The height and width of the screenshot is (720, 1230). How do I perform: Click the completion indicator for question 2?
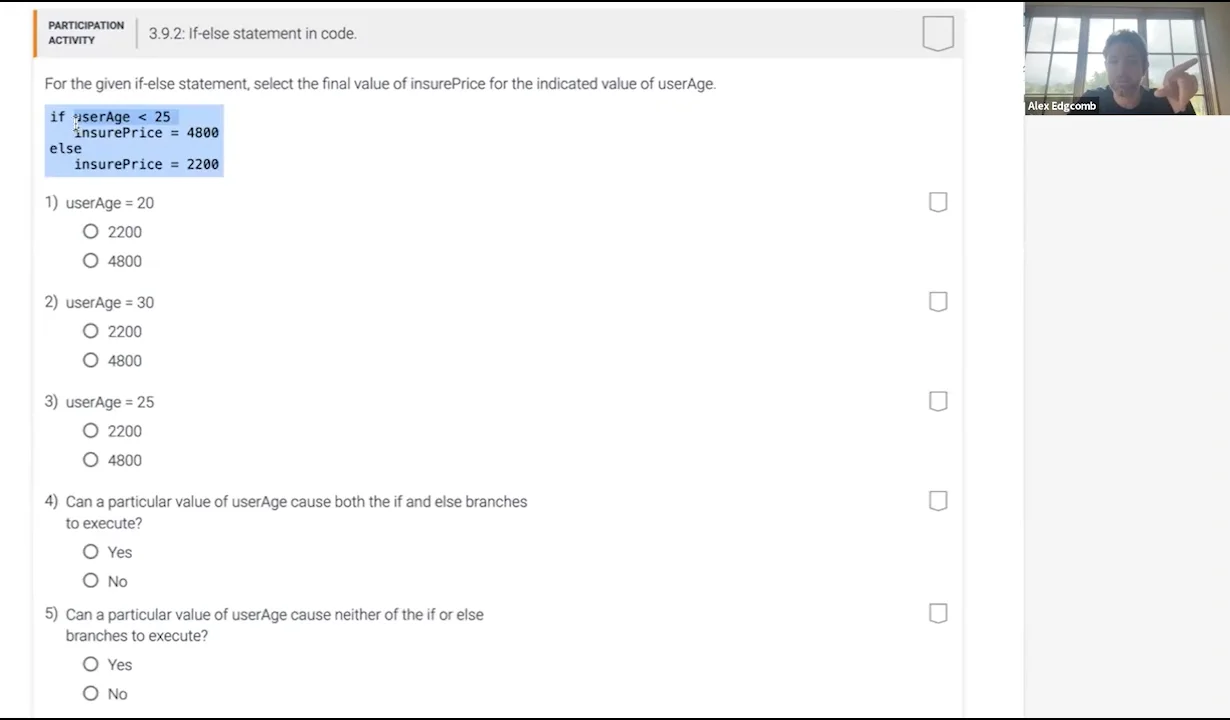point(938,301)
